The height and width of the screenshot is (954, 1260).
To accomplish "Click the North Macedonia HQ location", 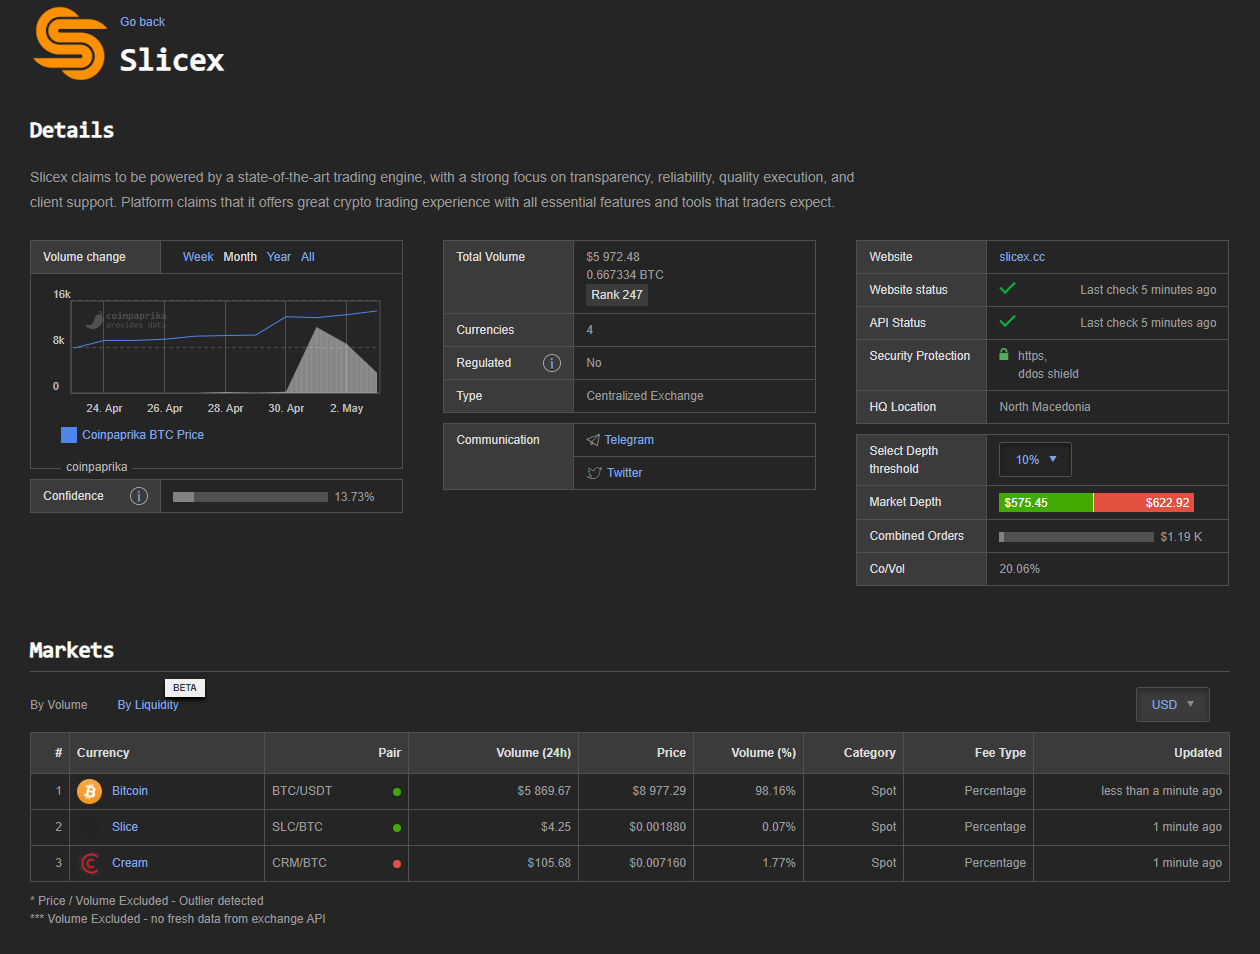I will pos(1045,407).
